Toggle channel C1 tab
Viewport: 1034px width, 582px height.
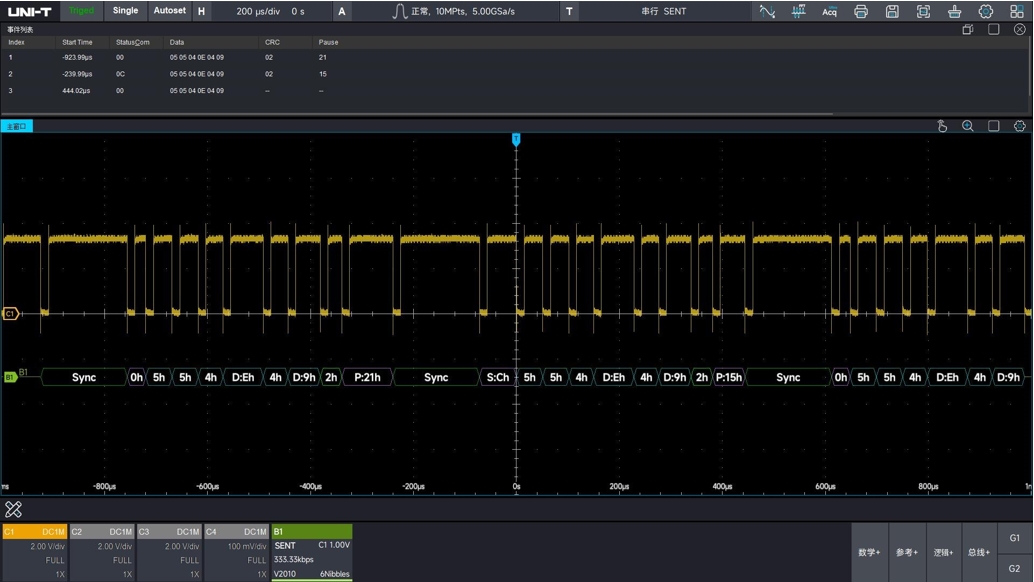click(x=35, y=531)
